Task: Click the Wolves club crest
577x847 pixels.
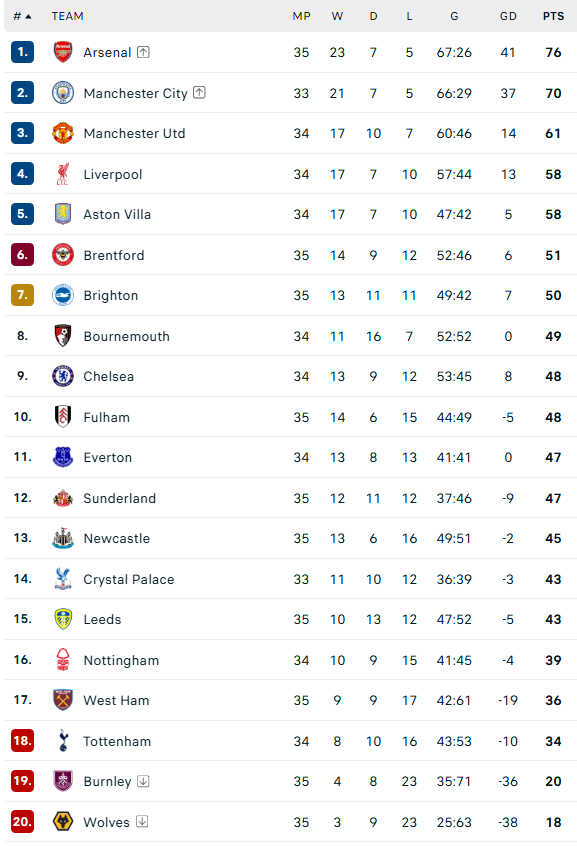Action: [63, 822]
